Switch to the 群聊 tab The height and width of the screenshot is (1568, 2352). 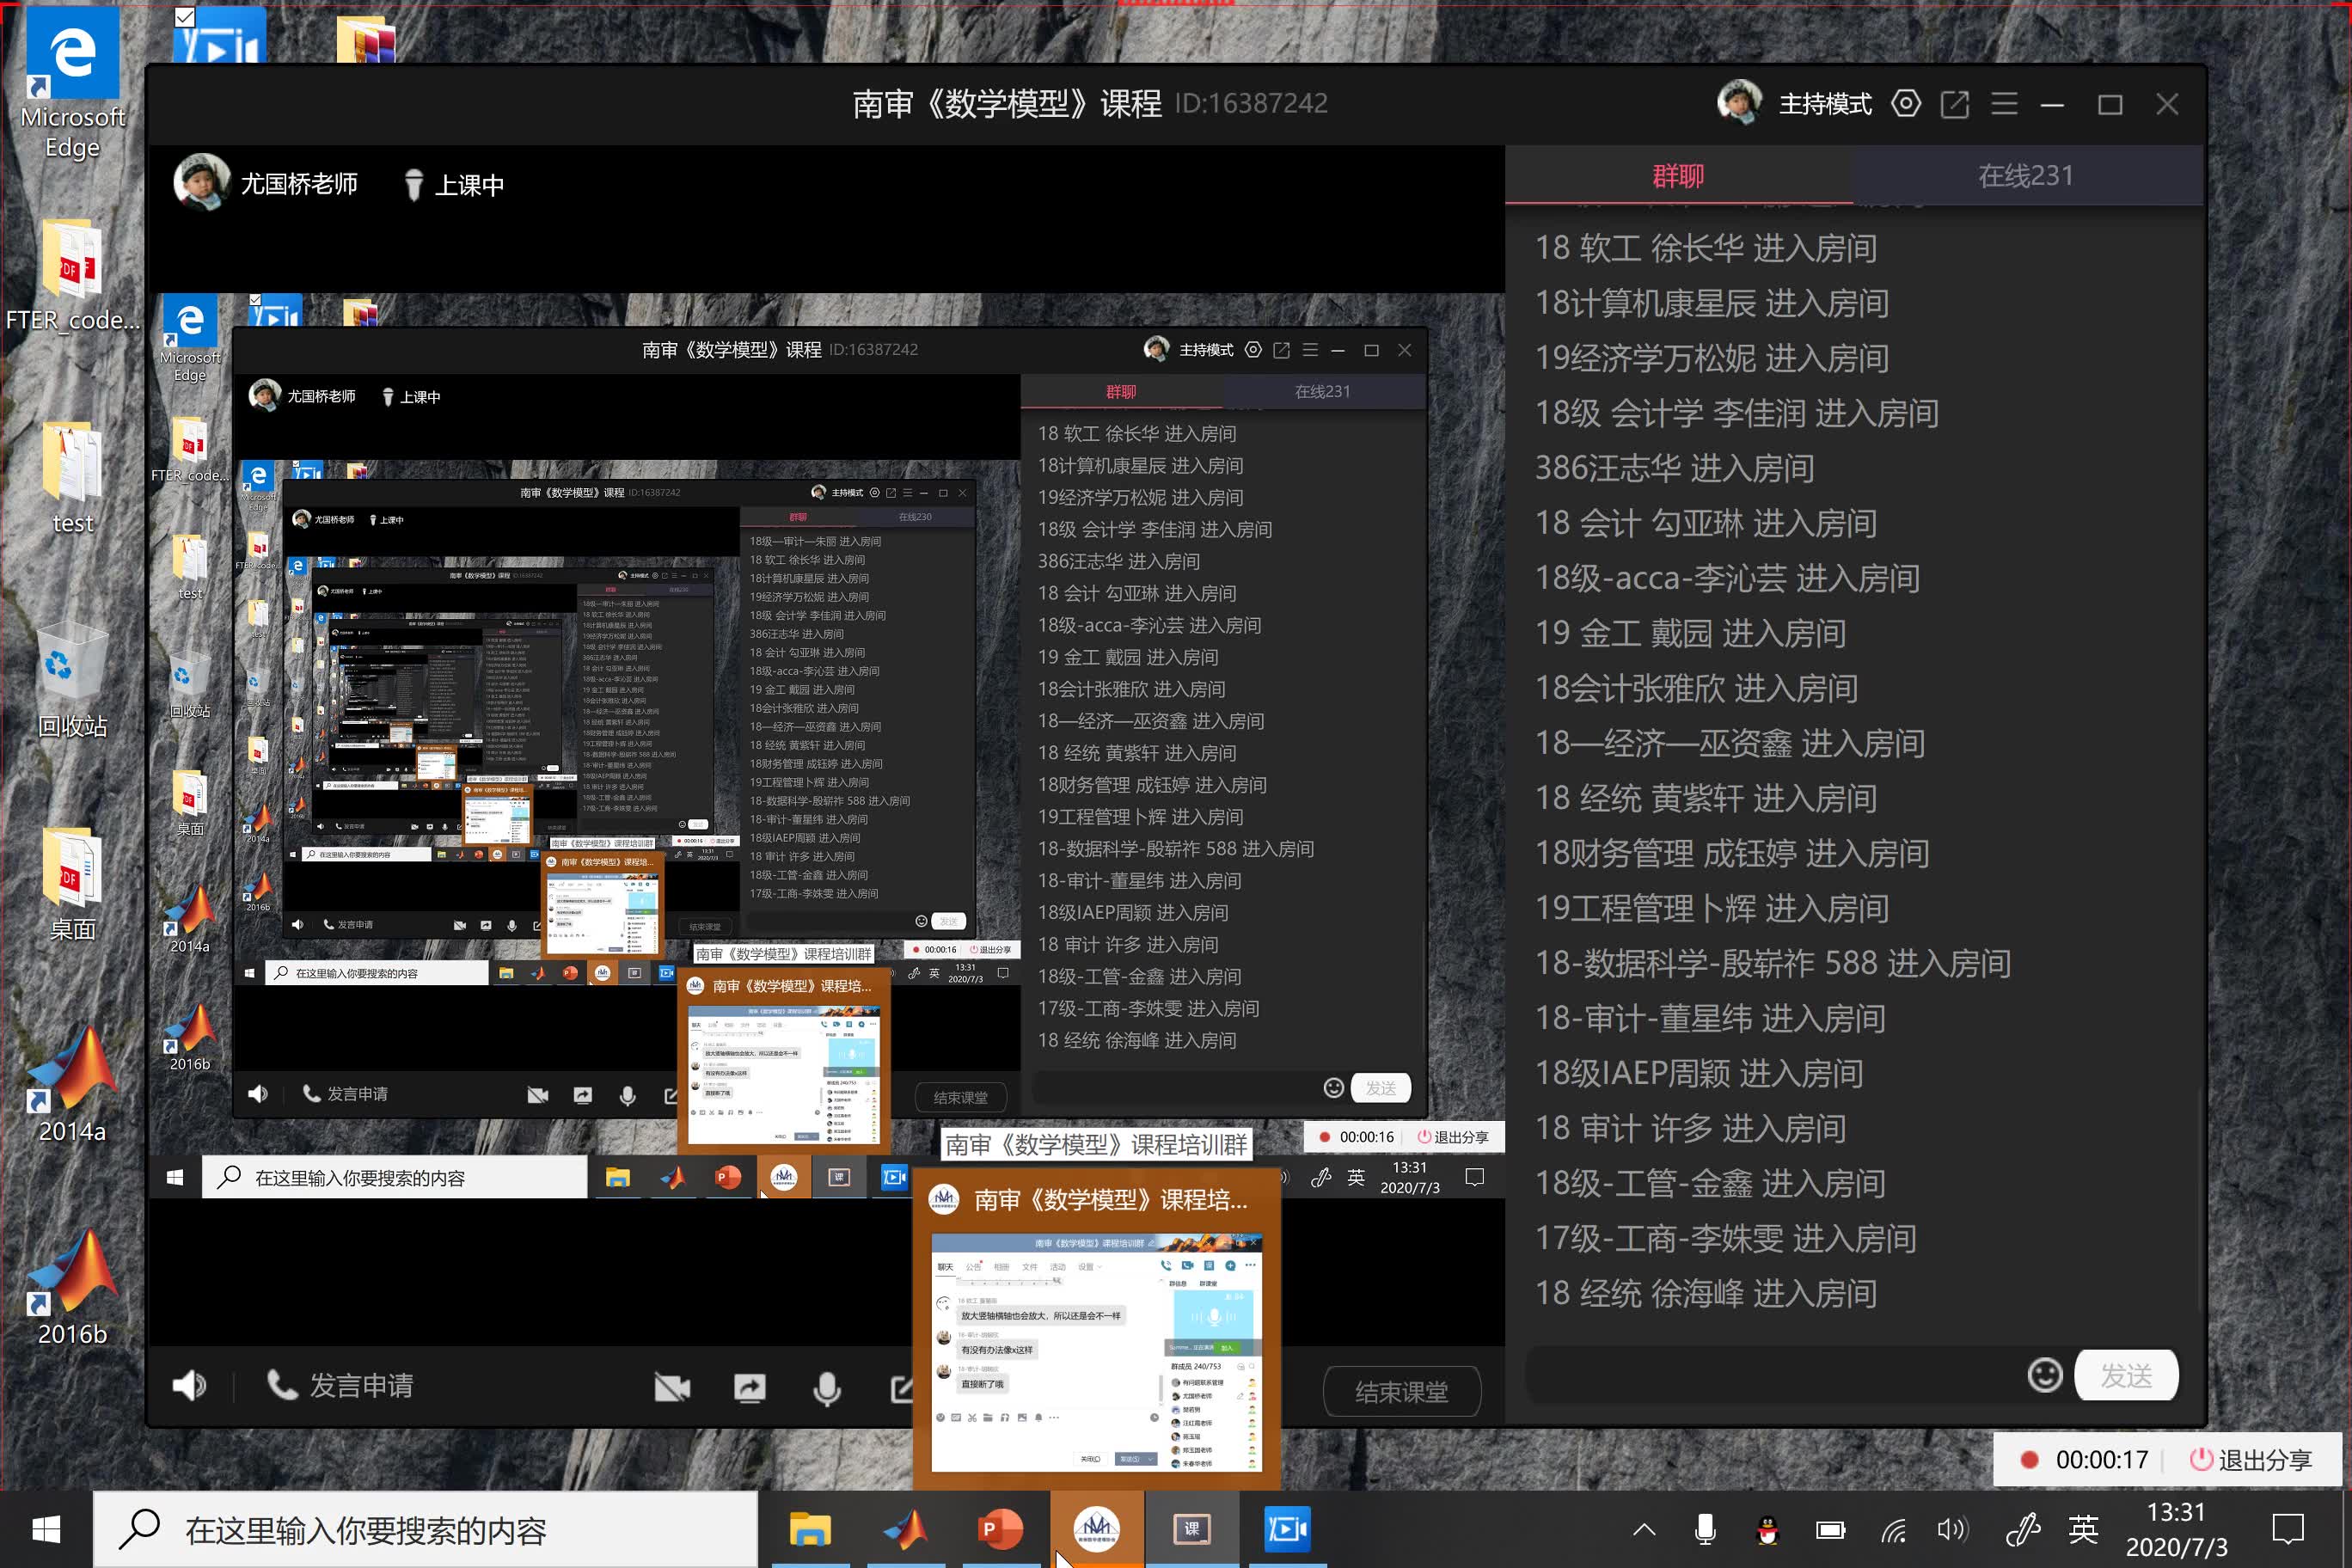(1678, 176)
